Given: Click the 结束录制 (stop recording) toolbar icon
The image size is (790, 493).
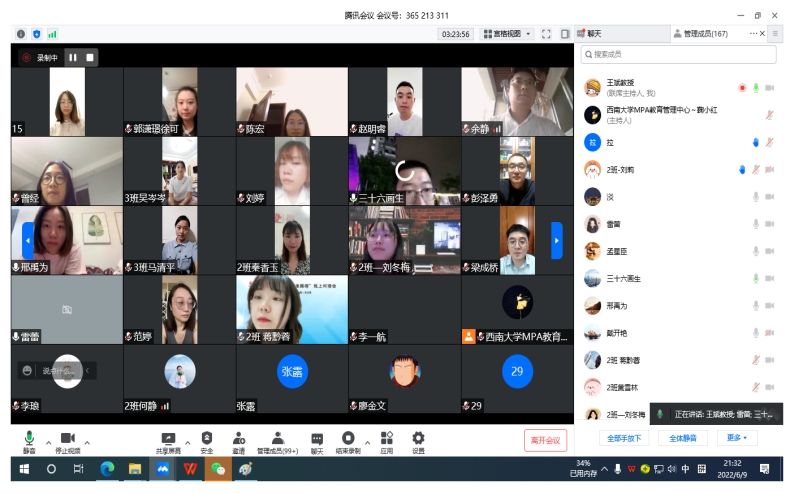Looking at the screenshot, I should [x=348, y=438].
